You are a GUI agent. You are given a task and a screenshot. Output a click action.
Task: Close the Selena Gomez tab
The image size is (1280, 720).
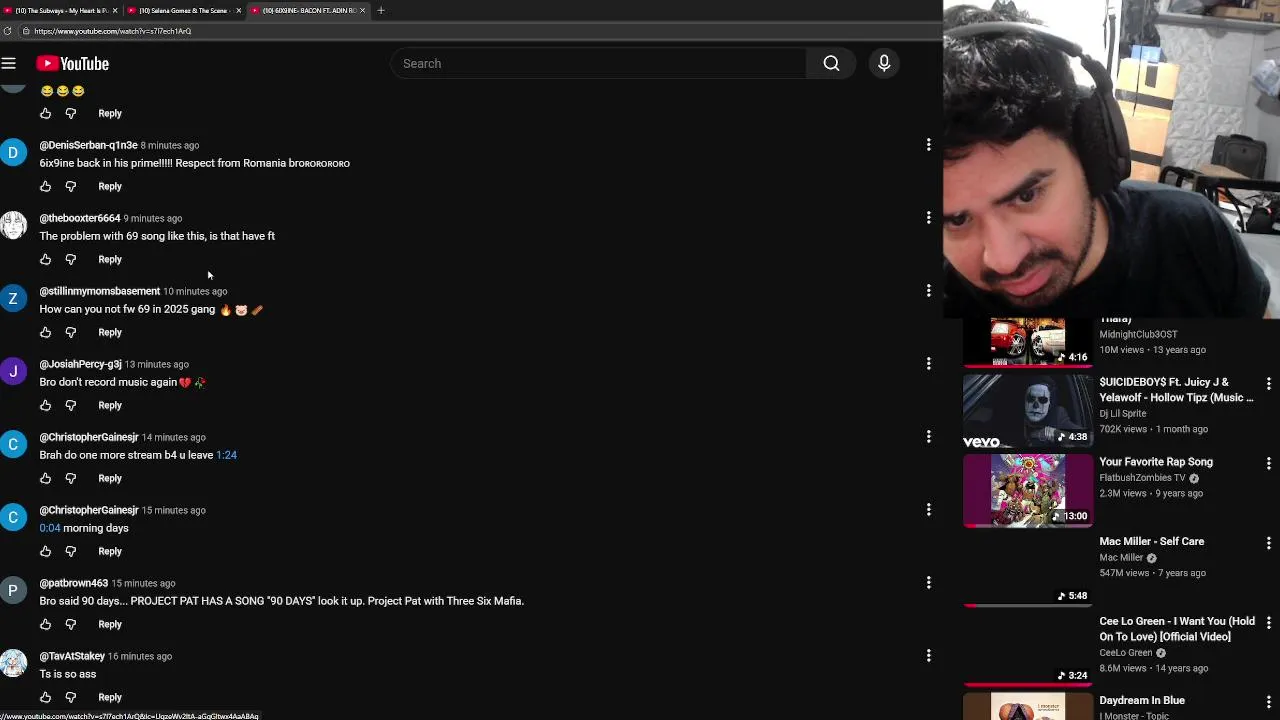click(x=238, y=10)
